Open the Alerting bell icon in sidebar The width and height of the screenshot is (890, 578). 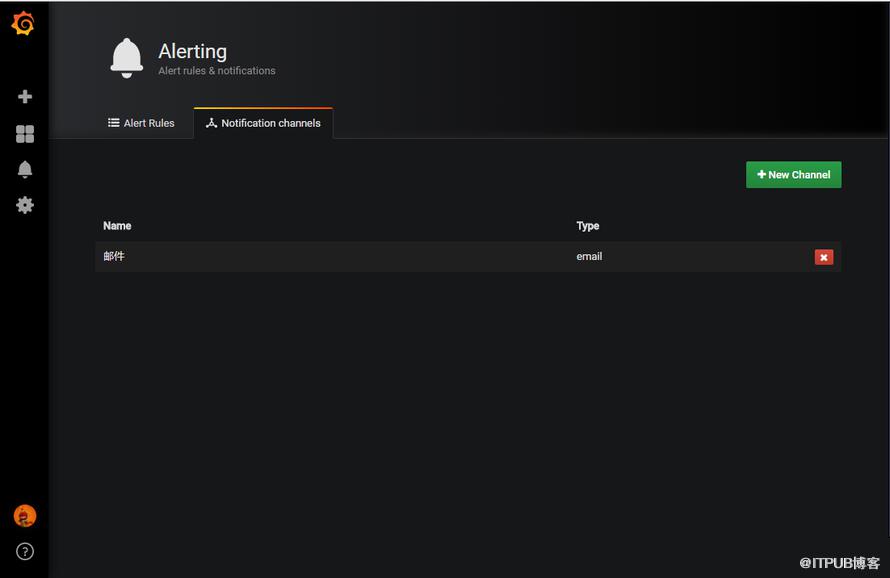pos(25,169)
